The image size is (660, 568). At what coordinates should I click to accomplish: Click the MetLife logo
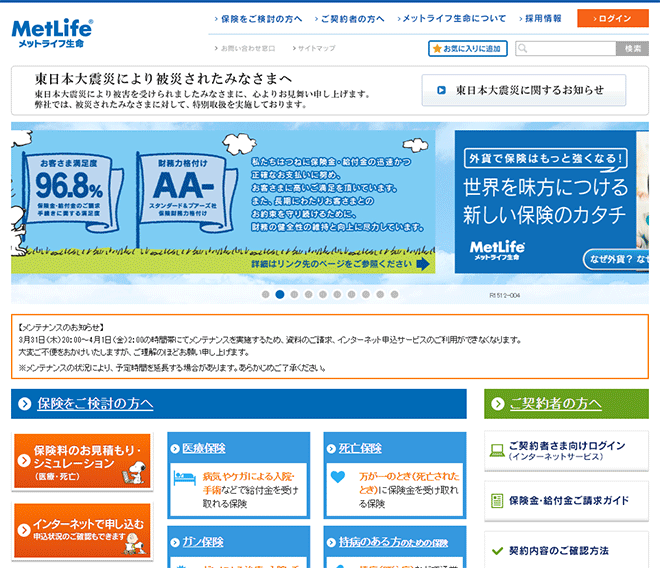click(52, 33)
